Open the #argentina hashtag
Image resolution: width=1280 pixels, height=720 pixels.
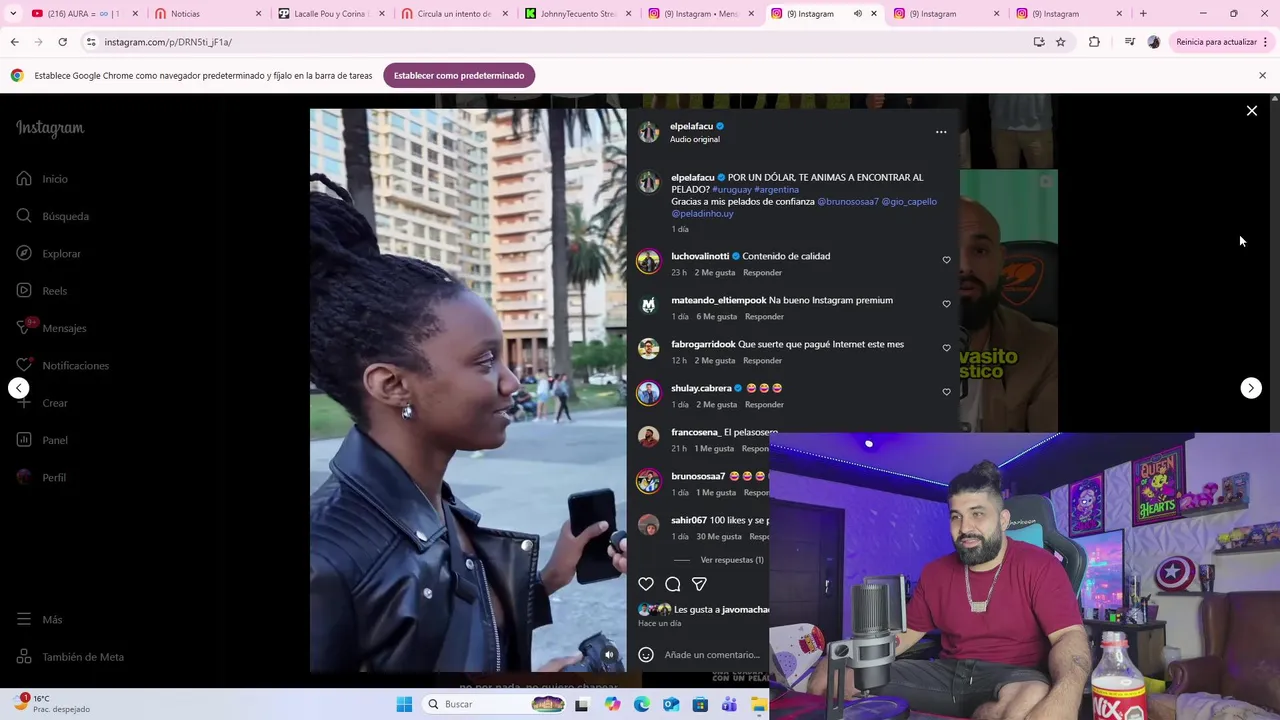tap(777, 189)
